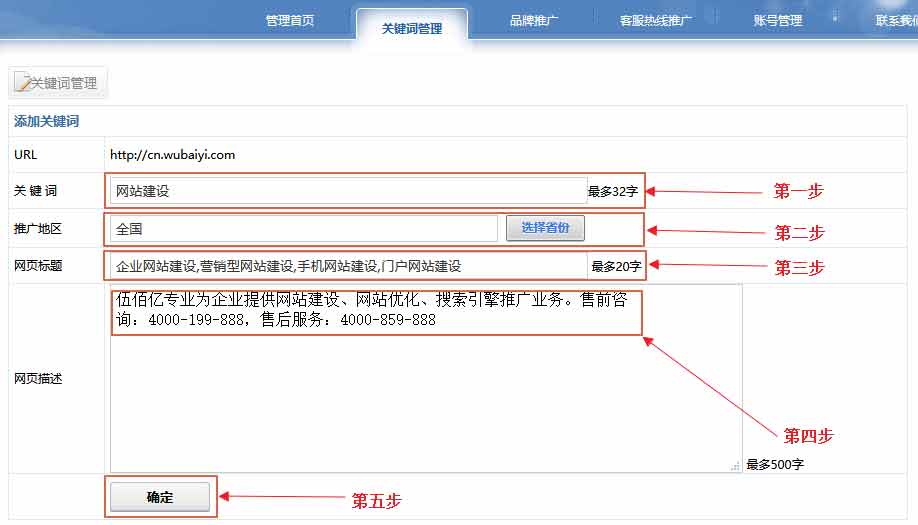
Task: Click into the 网页标题 text field
Action: pyautogui.click(x=348, y=266)
